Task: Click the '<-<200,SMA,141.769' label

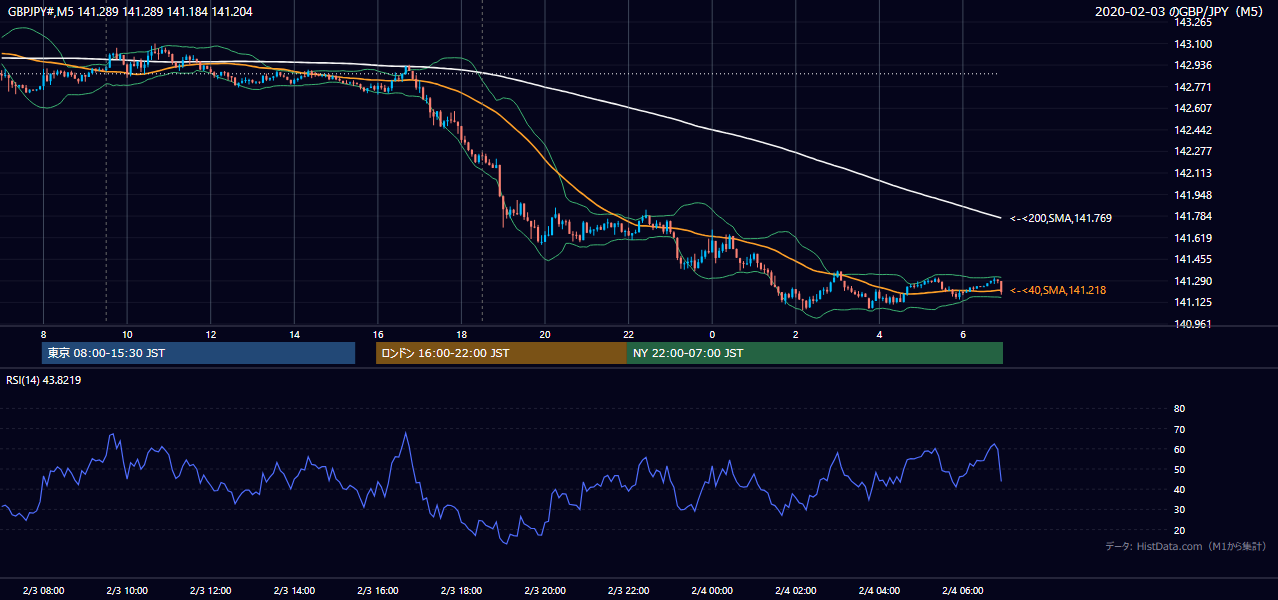Action: click(x=1060, y=218)
